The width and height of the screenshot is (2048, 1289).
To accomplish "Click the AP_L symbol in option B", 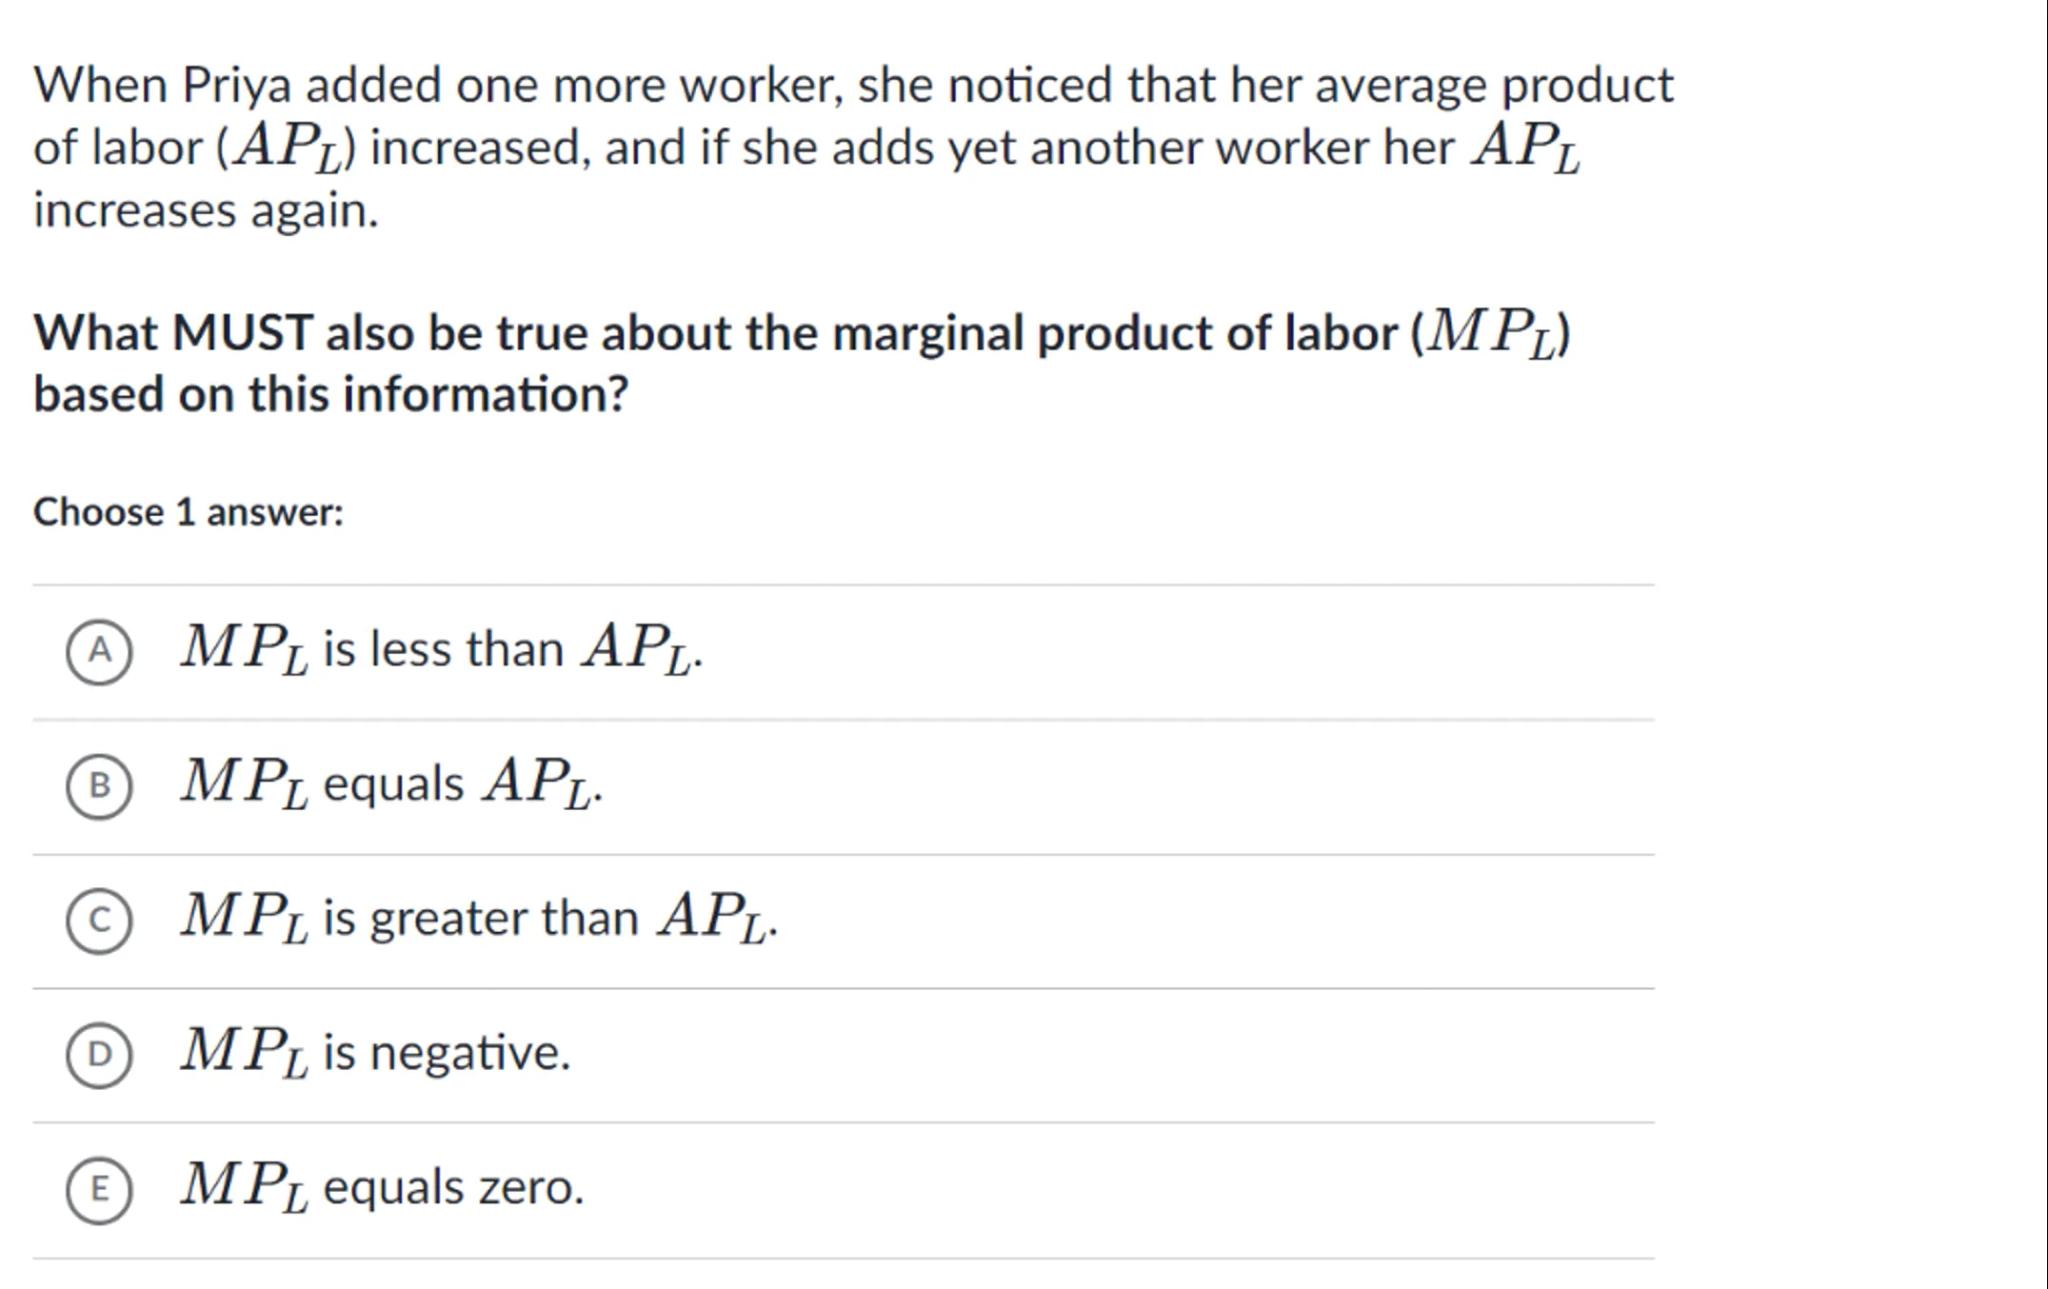I will point(538,784).
